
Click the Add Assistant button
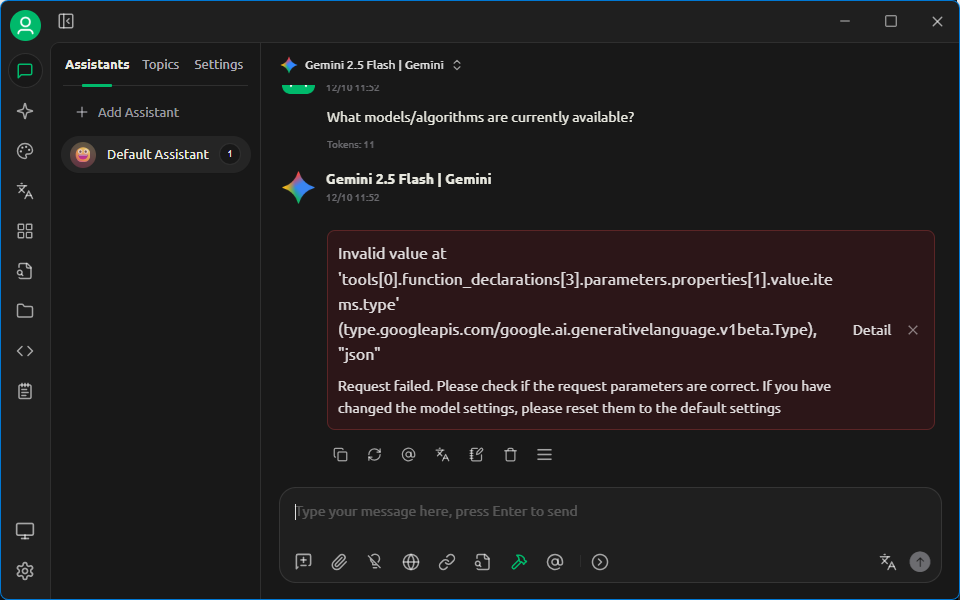[x=128, y=112]
